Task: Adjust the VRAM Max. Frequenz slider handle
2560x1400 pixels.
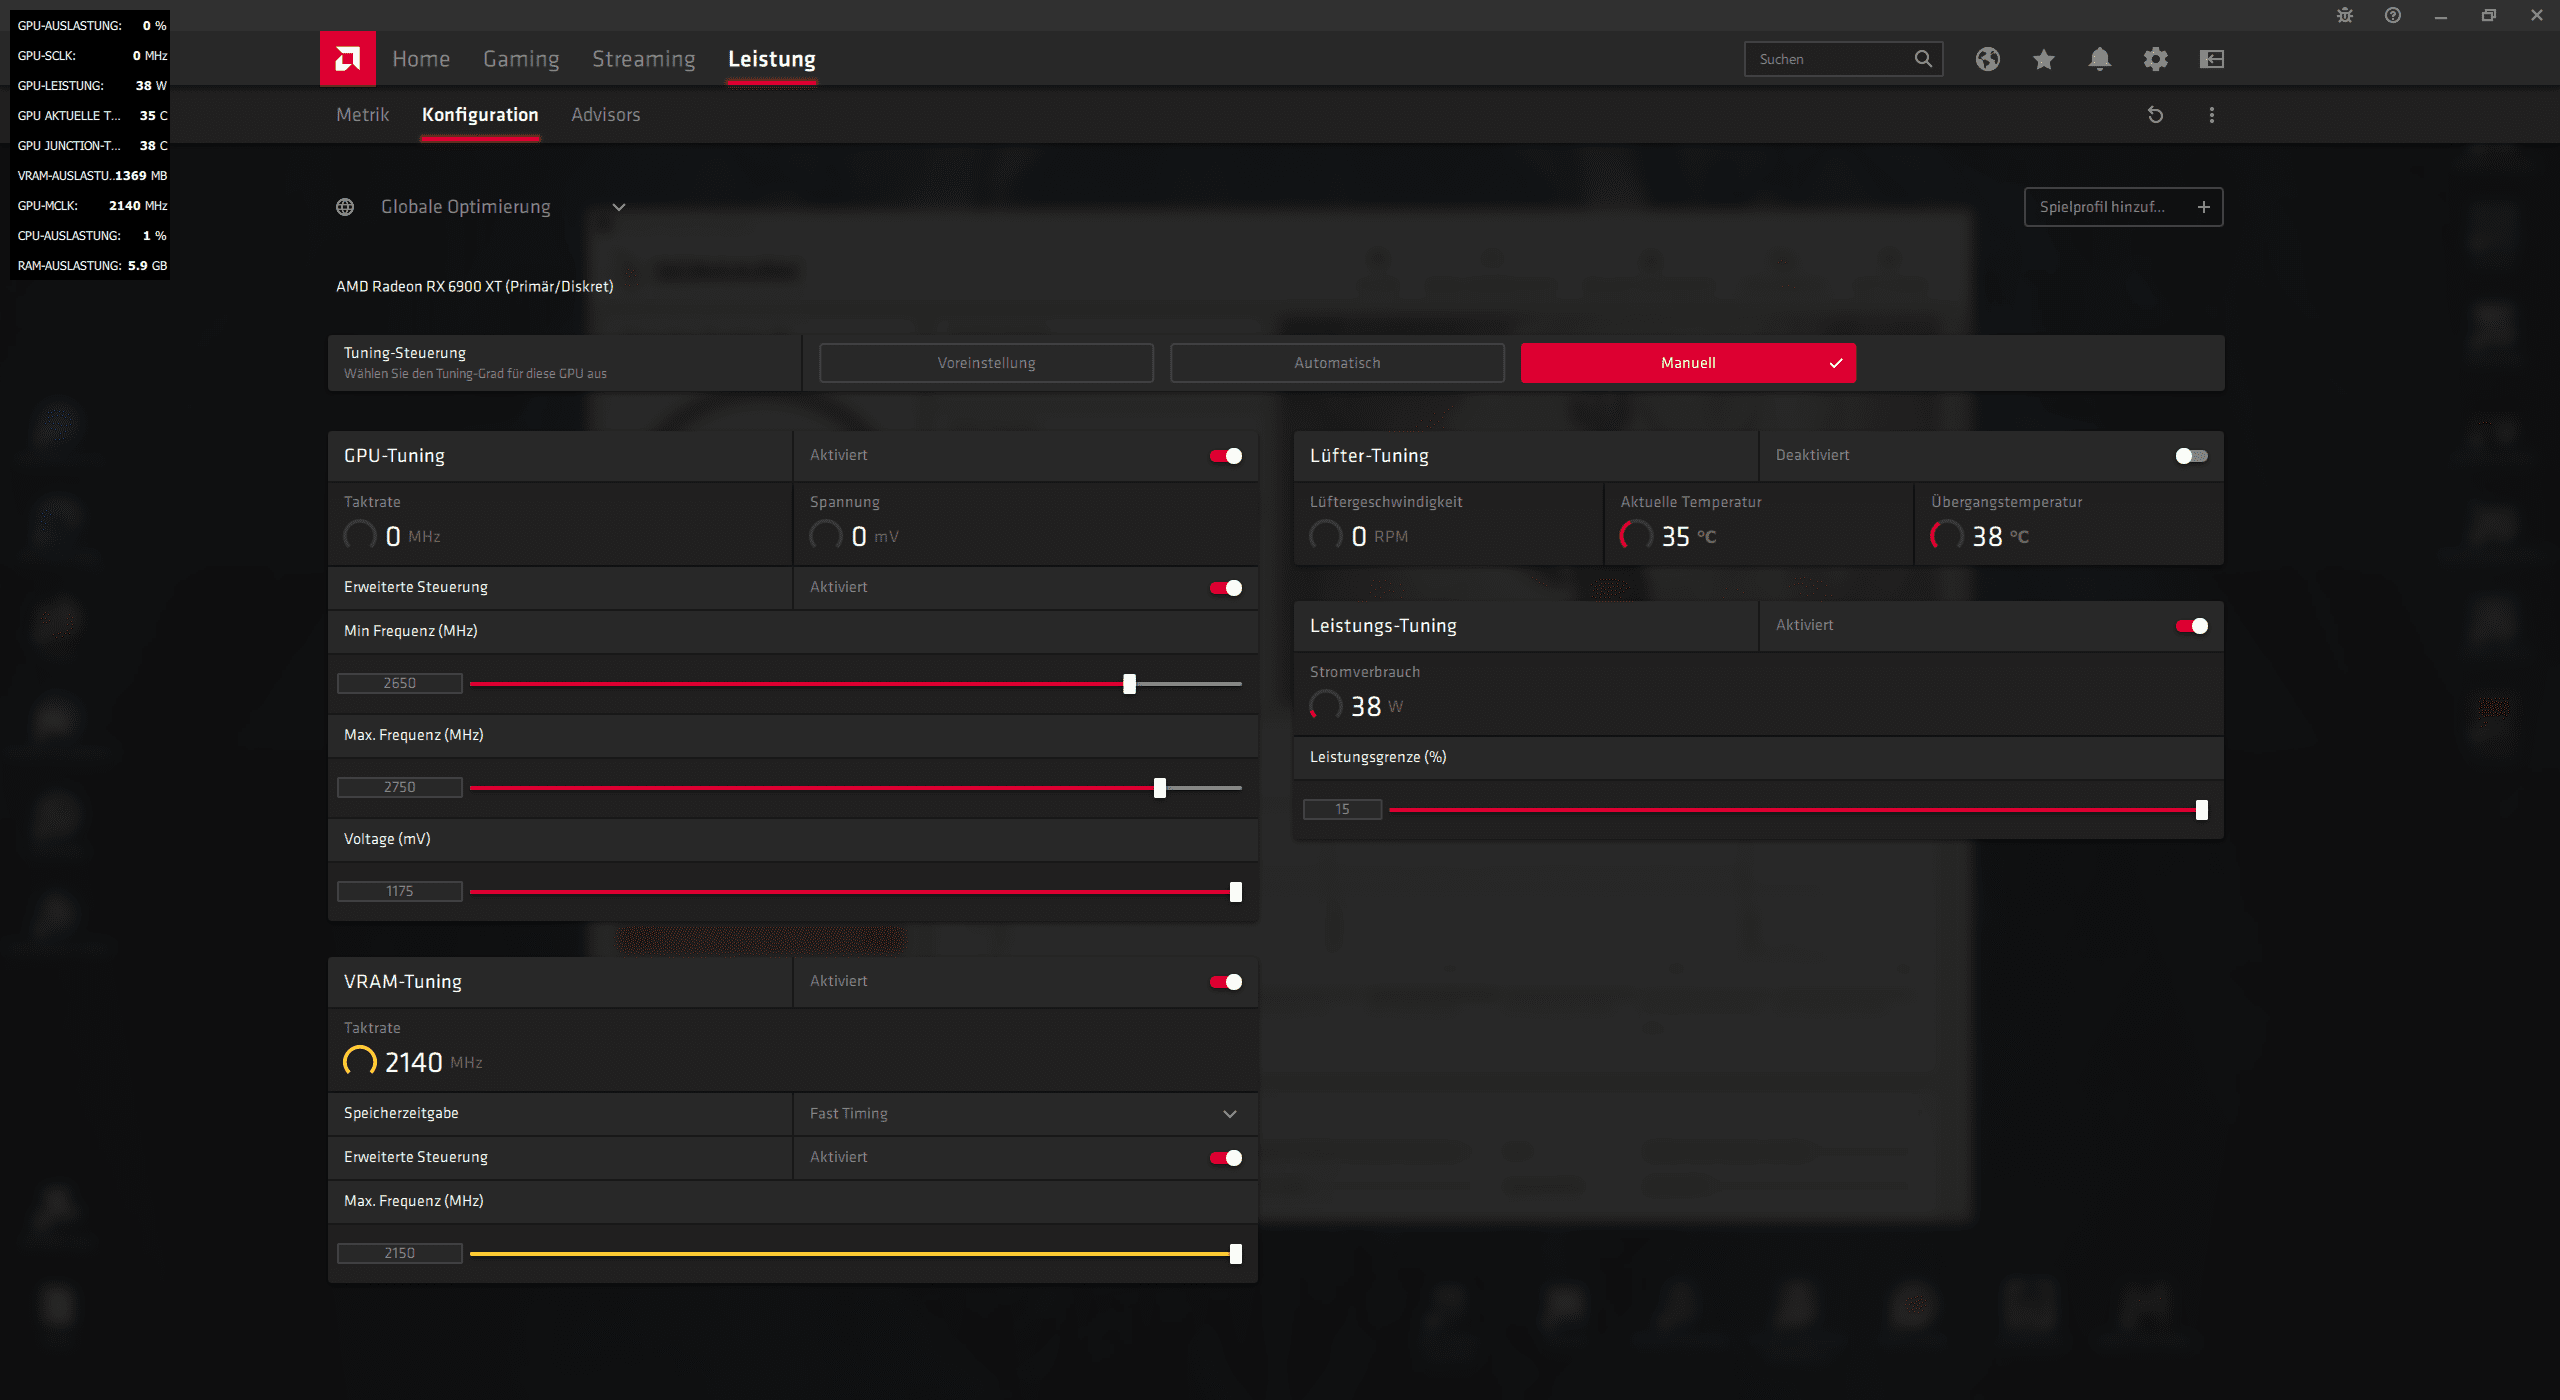Action: coord(1236,1254)
